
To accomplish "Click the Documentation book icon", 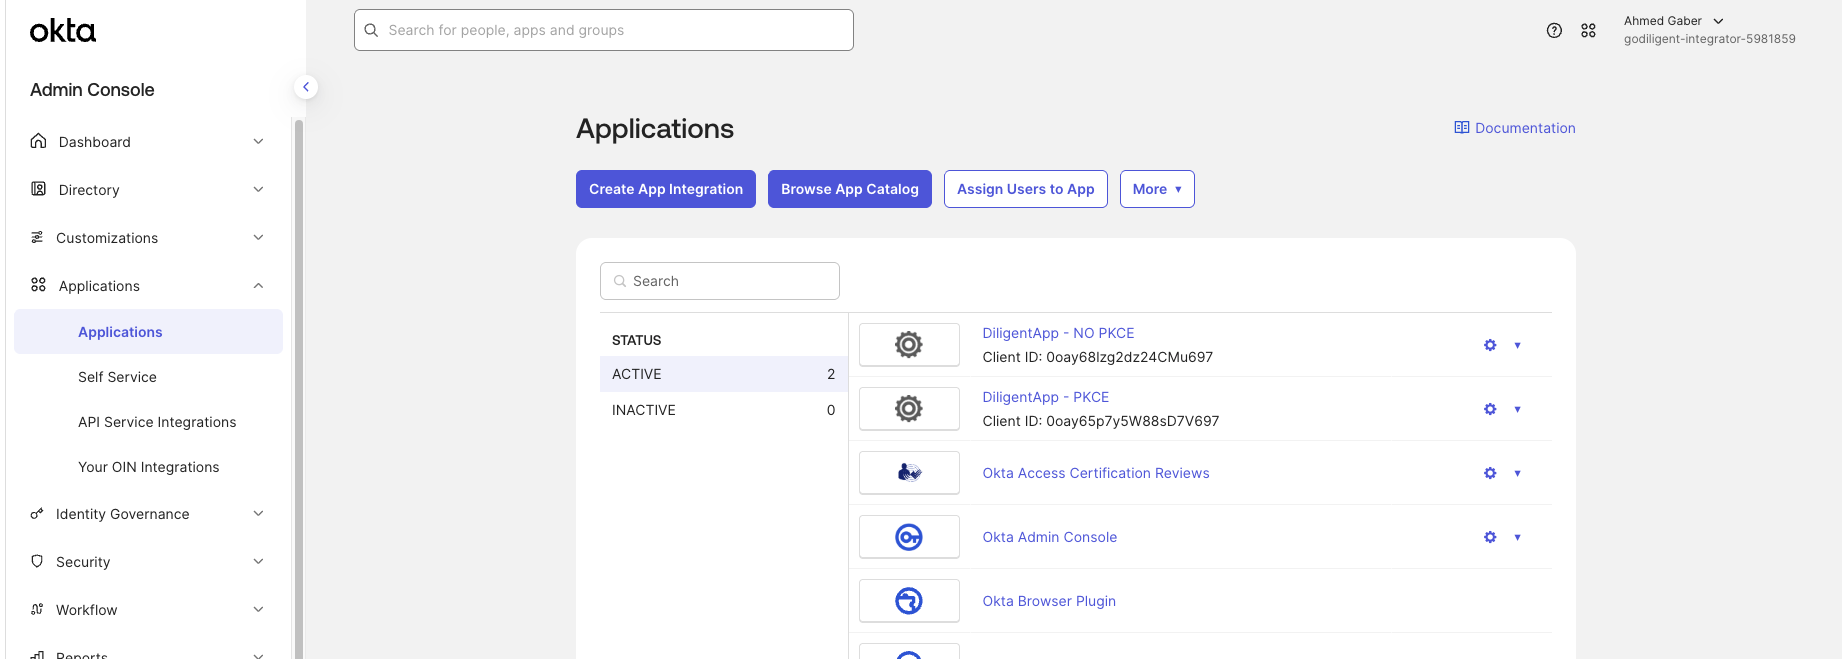I will [x=1462, y=127].
